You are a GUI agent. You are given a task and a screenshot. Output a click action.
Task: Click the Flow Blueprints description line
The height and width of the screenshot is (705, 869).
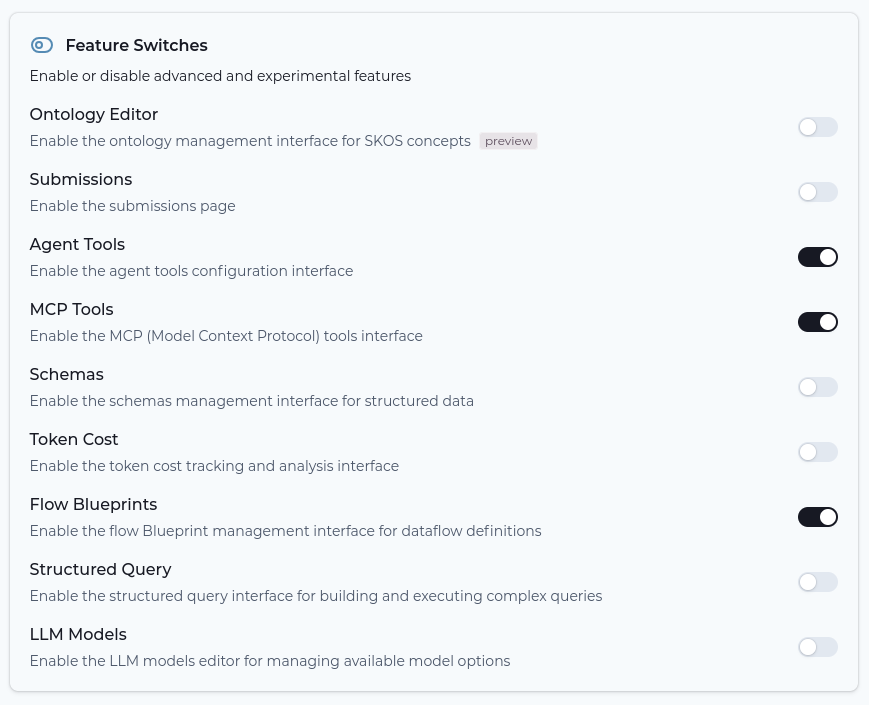(x=284, y=531)
